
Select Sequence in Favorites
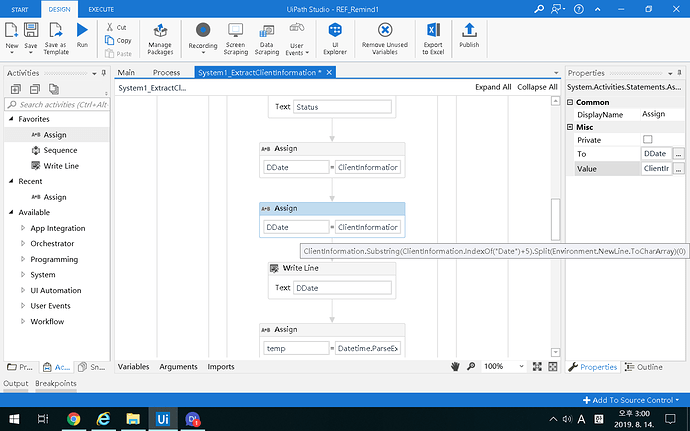point(55,150)
